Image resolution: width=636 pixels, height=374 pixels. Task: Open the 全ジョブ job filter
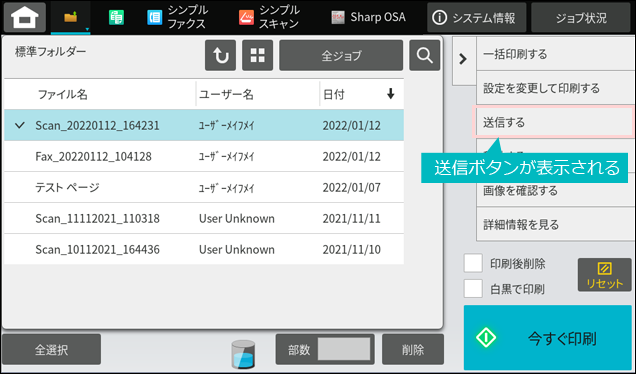(x=341, y=56)
